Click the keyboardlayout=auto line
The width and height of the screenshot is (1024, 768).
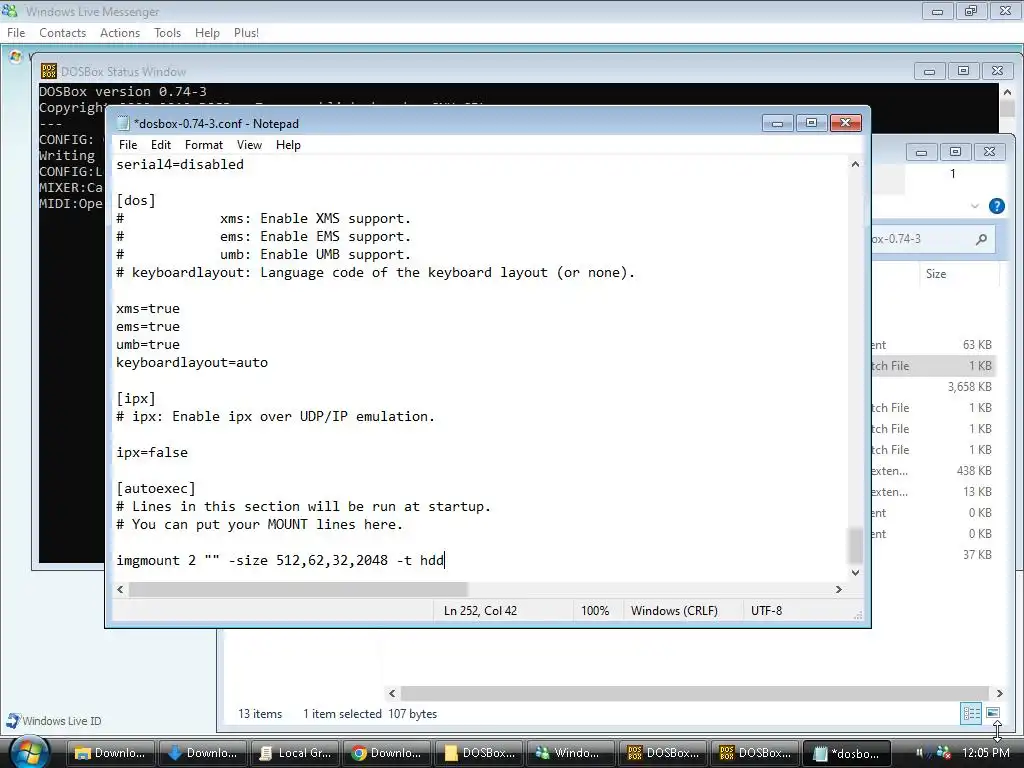tap(192, 362)
